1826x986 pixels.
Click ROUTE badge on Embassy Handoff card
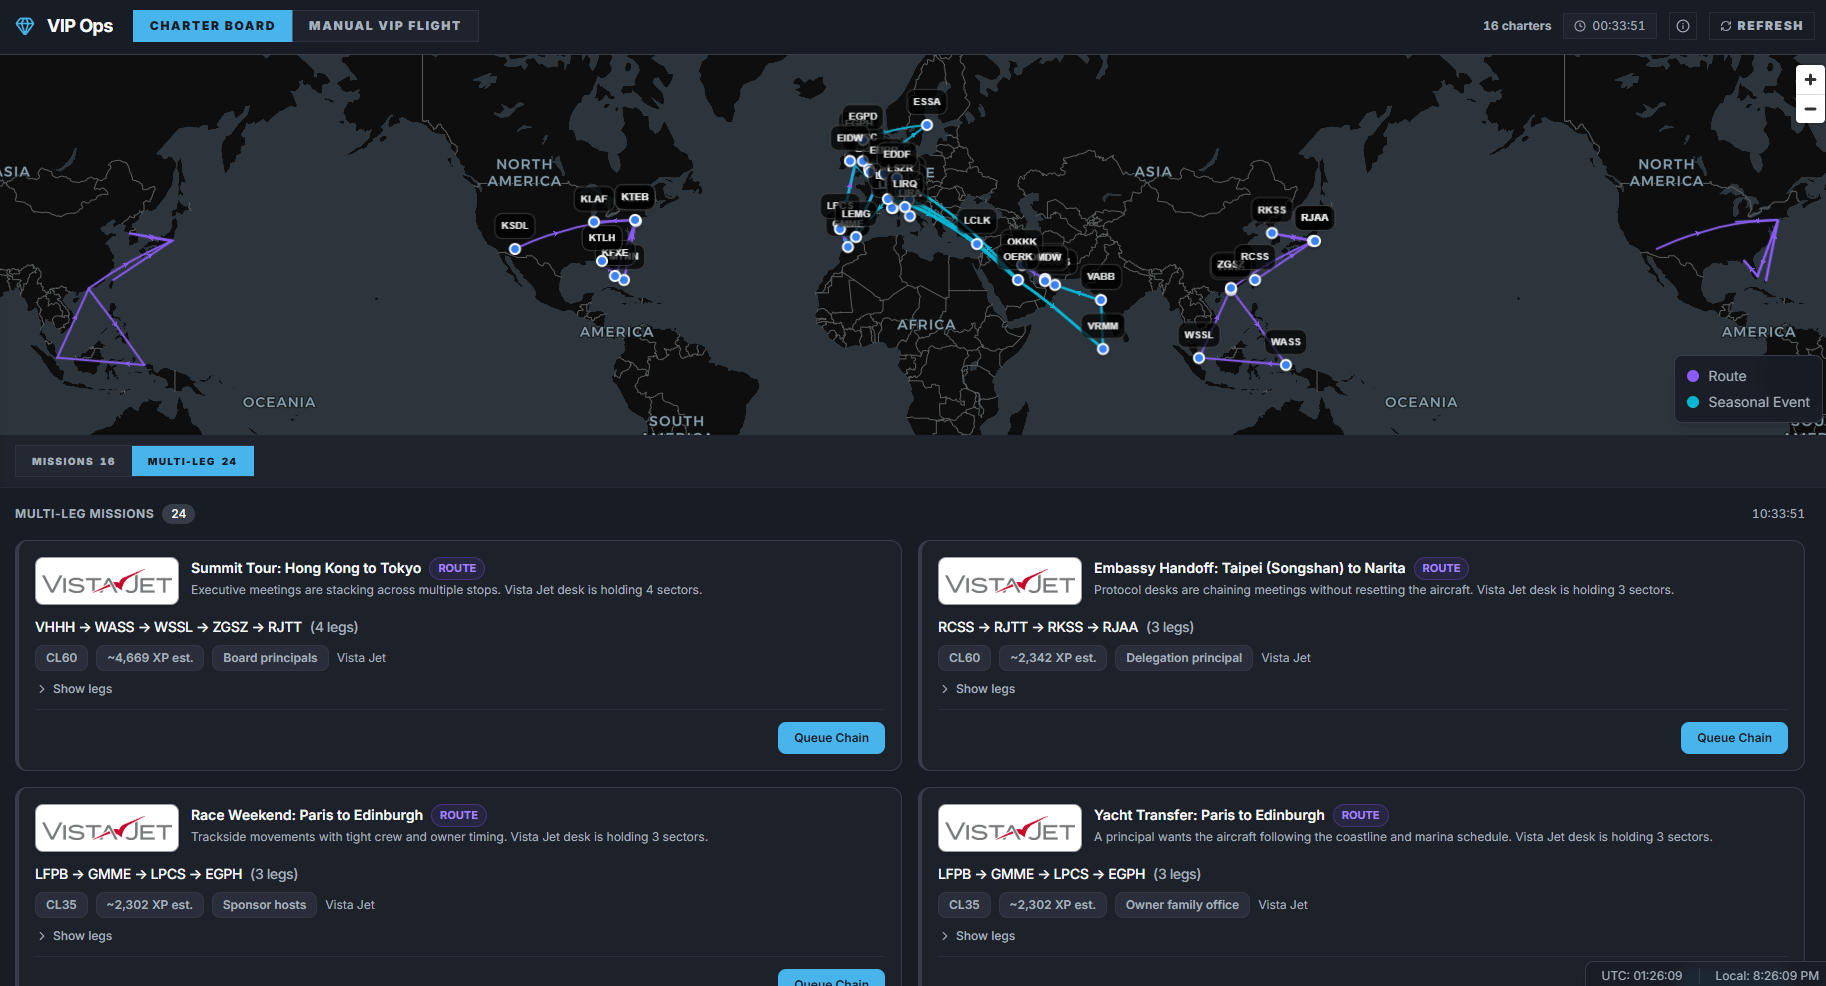pos(1441,568)
